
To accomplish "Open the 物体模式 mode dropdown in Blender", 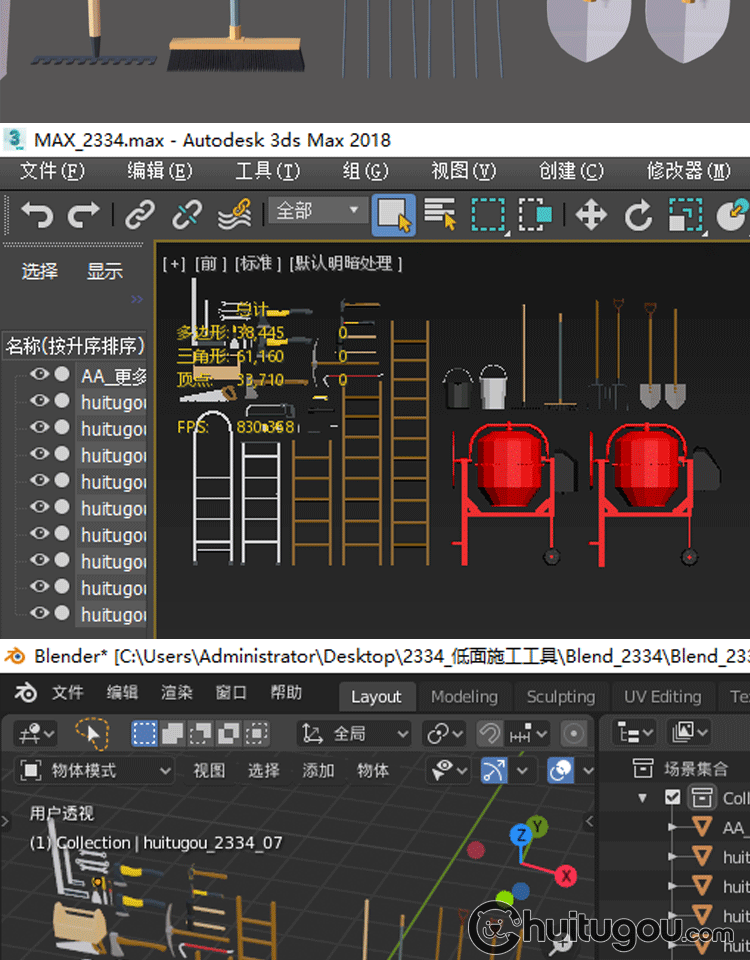I will (x=97, y=770).
